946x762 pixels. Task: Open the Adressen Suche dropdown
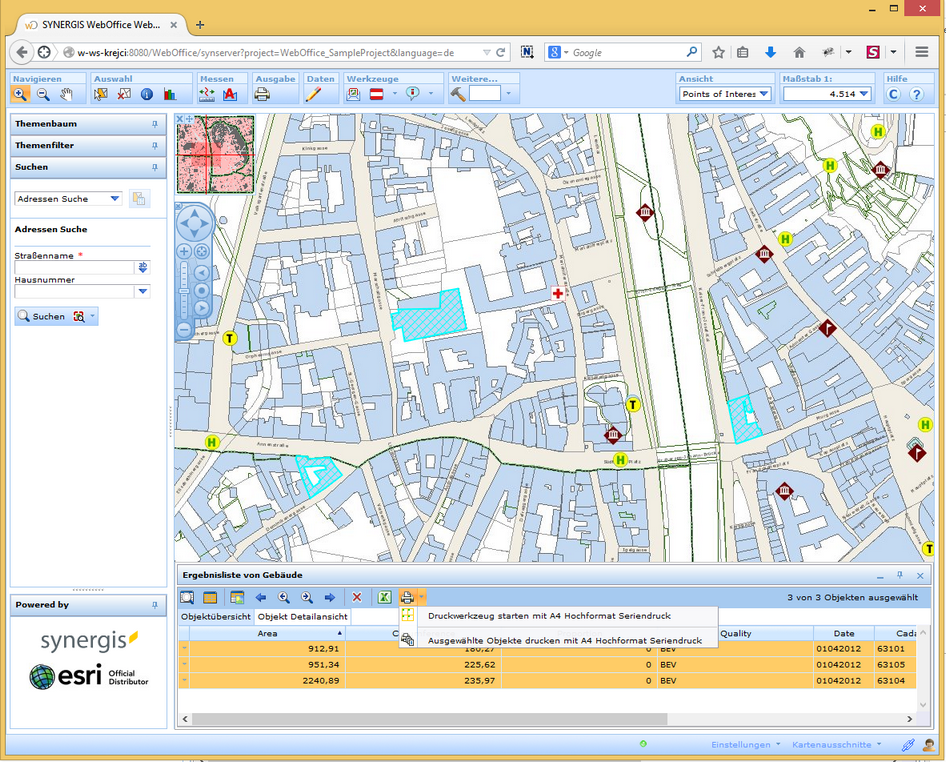click(x=115, y=199)
